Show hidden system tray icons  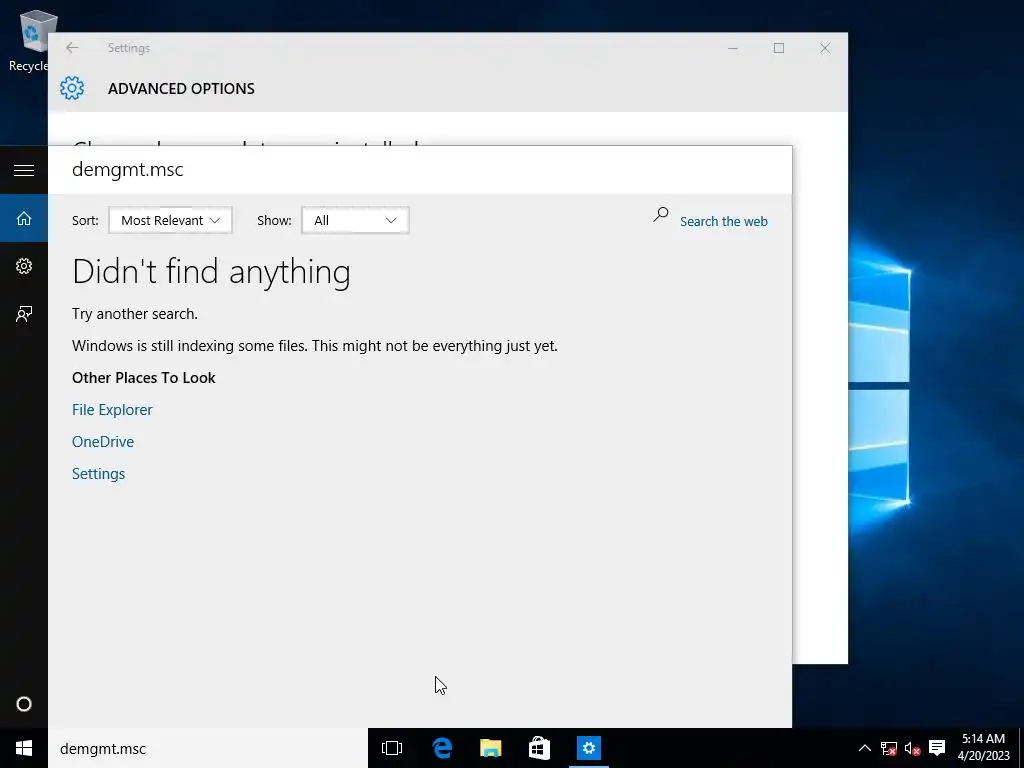click(x=864, y=748)
